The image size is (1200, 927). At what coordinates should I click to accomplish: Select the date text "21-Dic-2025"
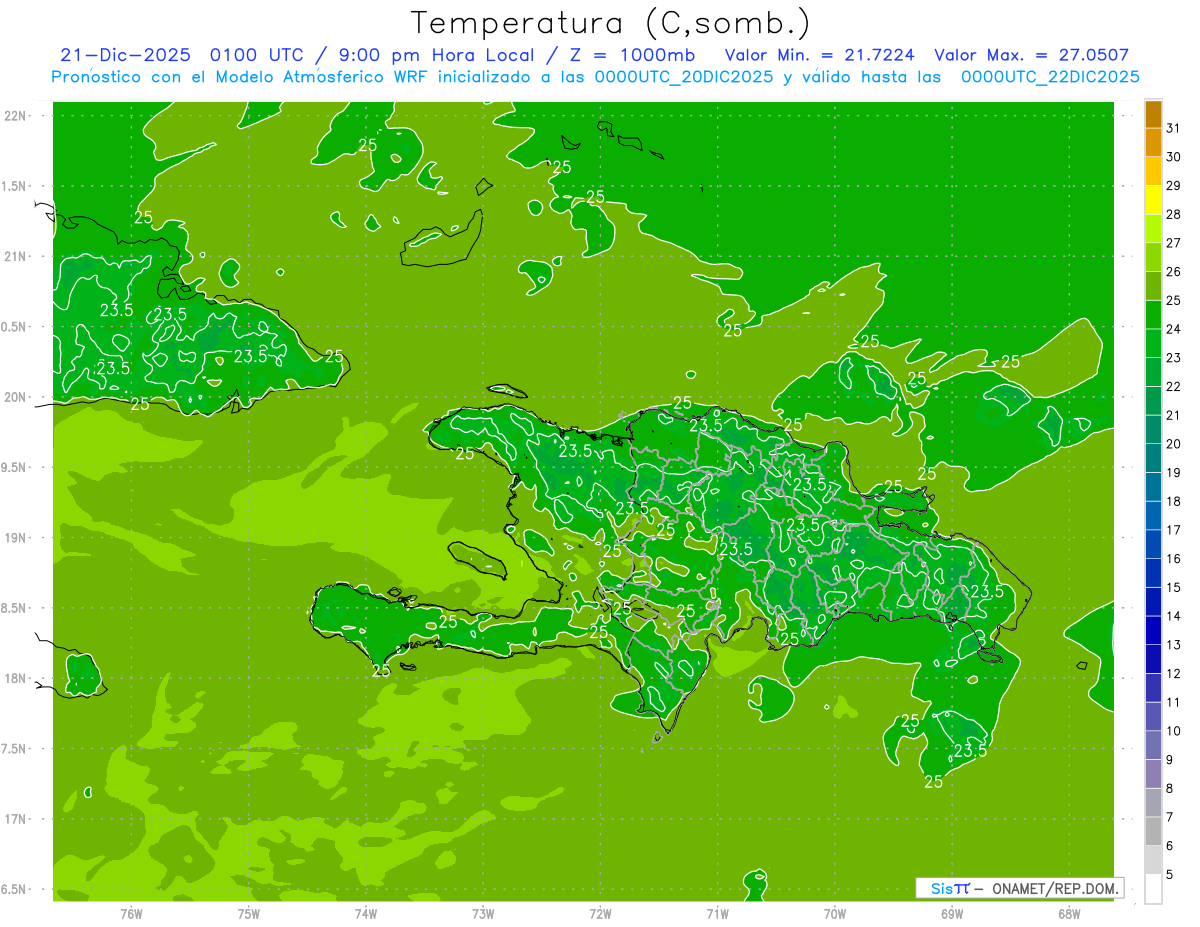(125, 55)
